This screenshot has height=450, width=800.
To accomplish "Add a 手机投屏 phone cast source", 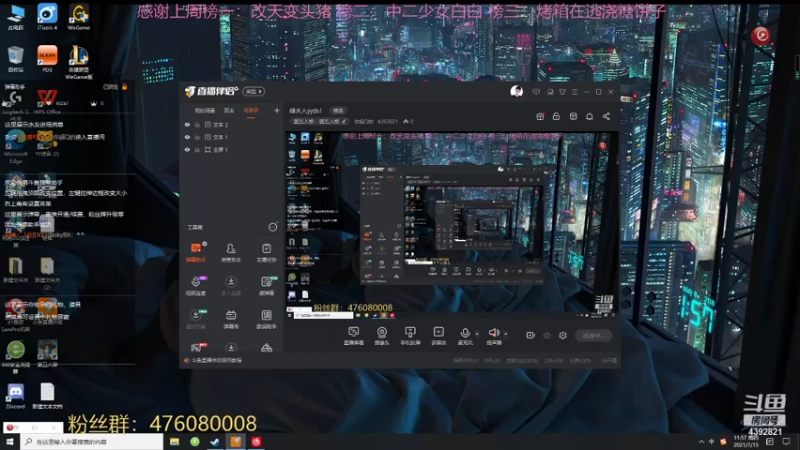I will tap(410, 336).
